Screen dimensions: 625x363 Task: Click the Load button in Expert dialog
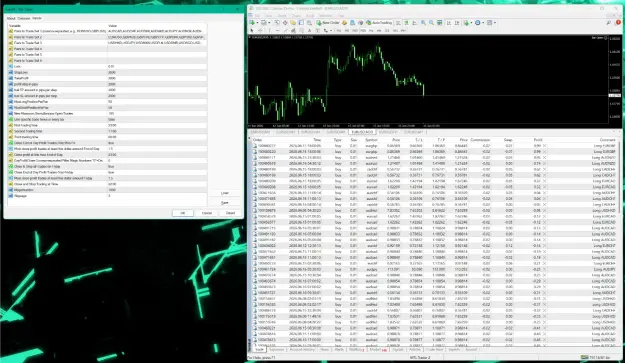click(225, 193)
